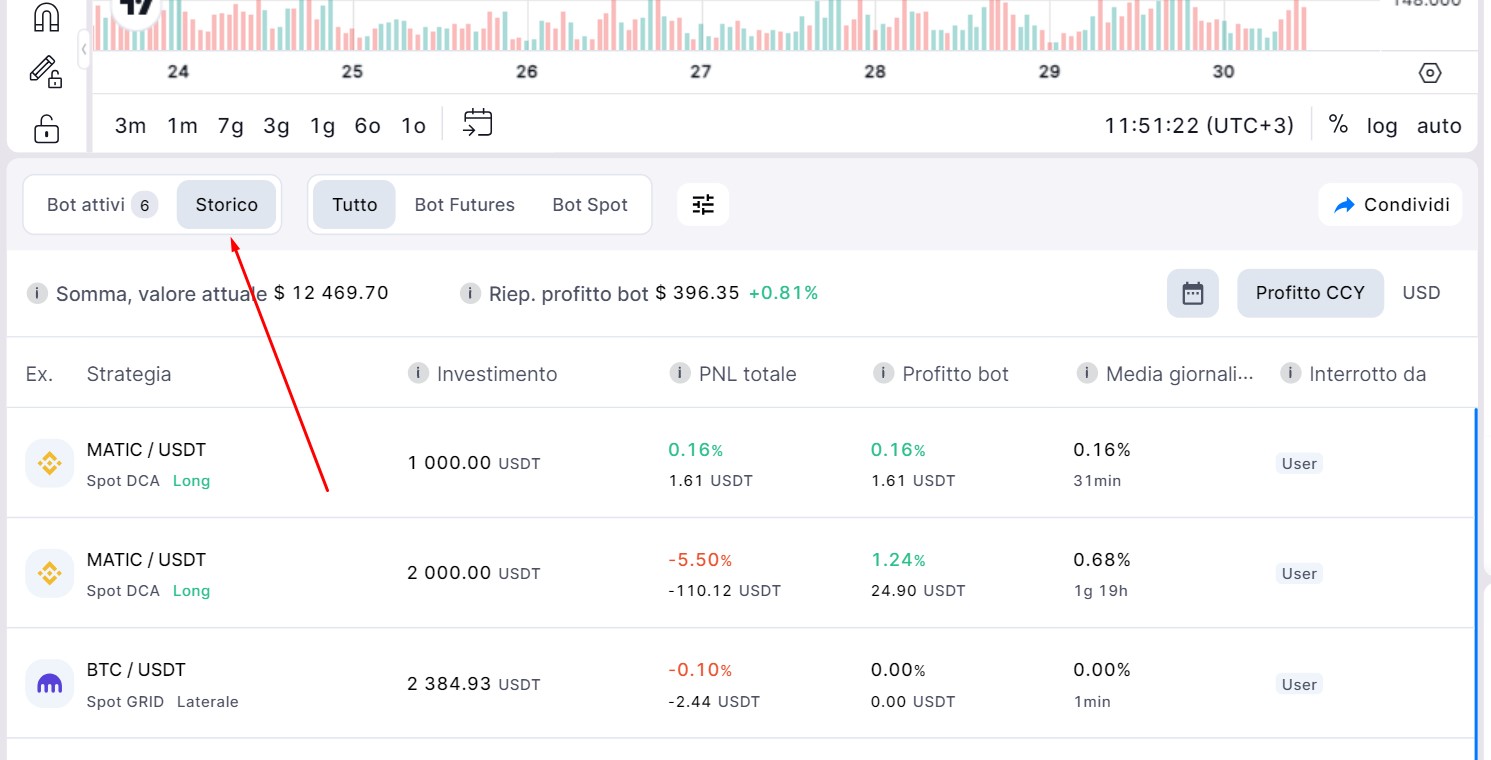This screenshot has width=1491, height=760.
Task: Click info icon next to Profitto bot header
Action: tap(883, 373)
